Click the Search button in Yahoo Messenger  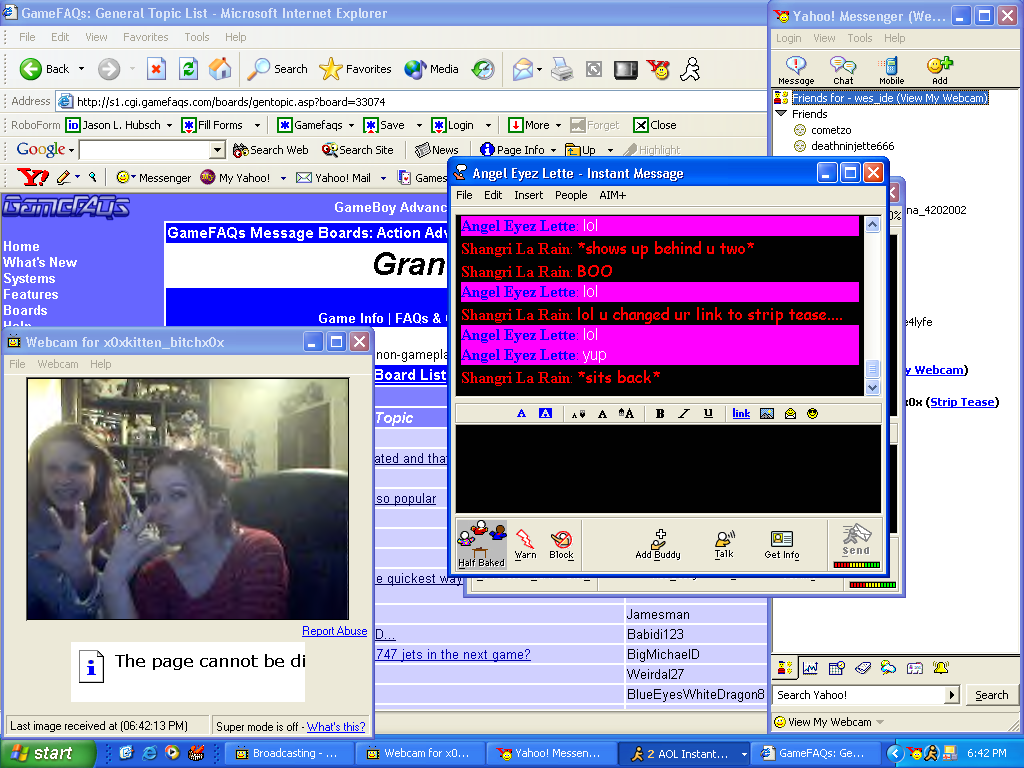coord(991,695)
